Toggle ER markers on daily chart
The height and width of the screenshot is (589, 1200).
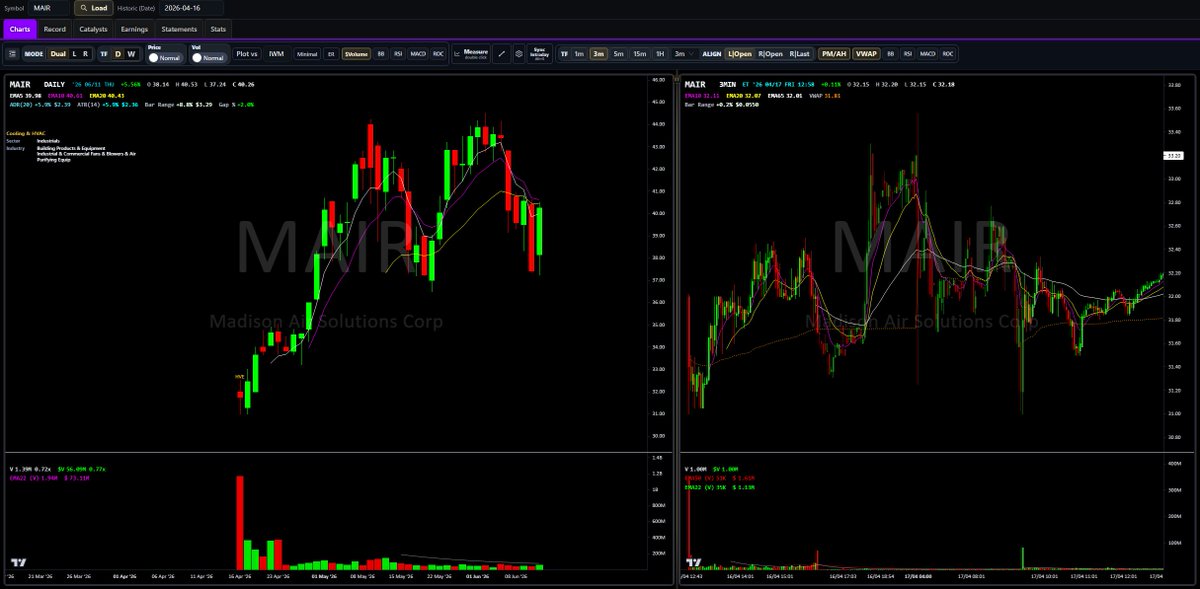click(331, 54)
